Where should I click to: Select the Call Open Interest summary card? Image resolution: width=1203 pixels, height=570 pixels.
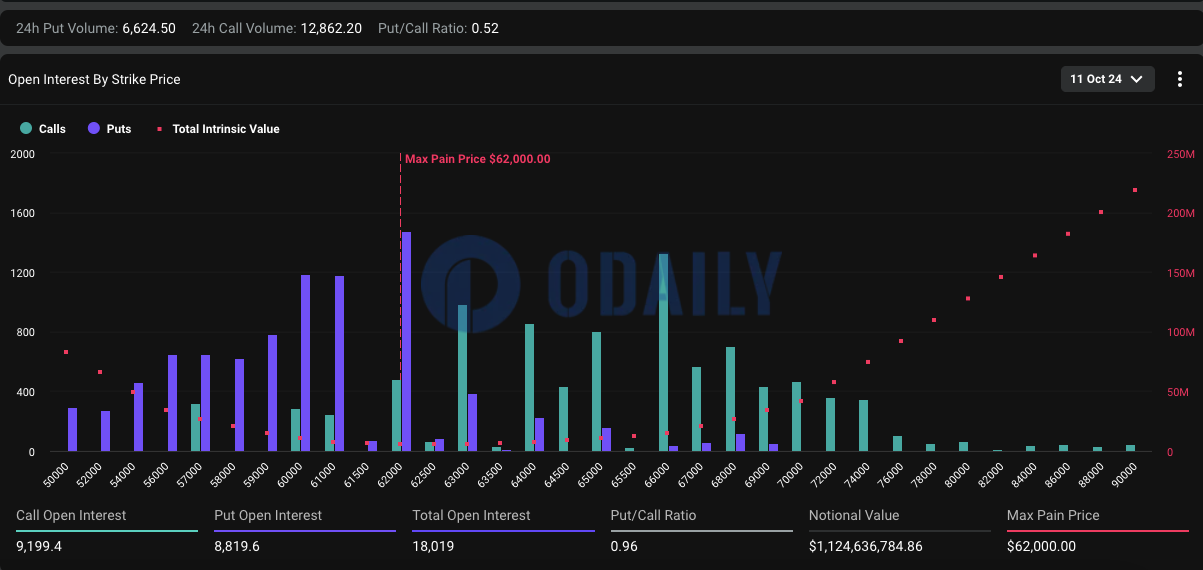tap(107, 531)
